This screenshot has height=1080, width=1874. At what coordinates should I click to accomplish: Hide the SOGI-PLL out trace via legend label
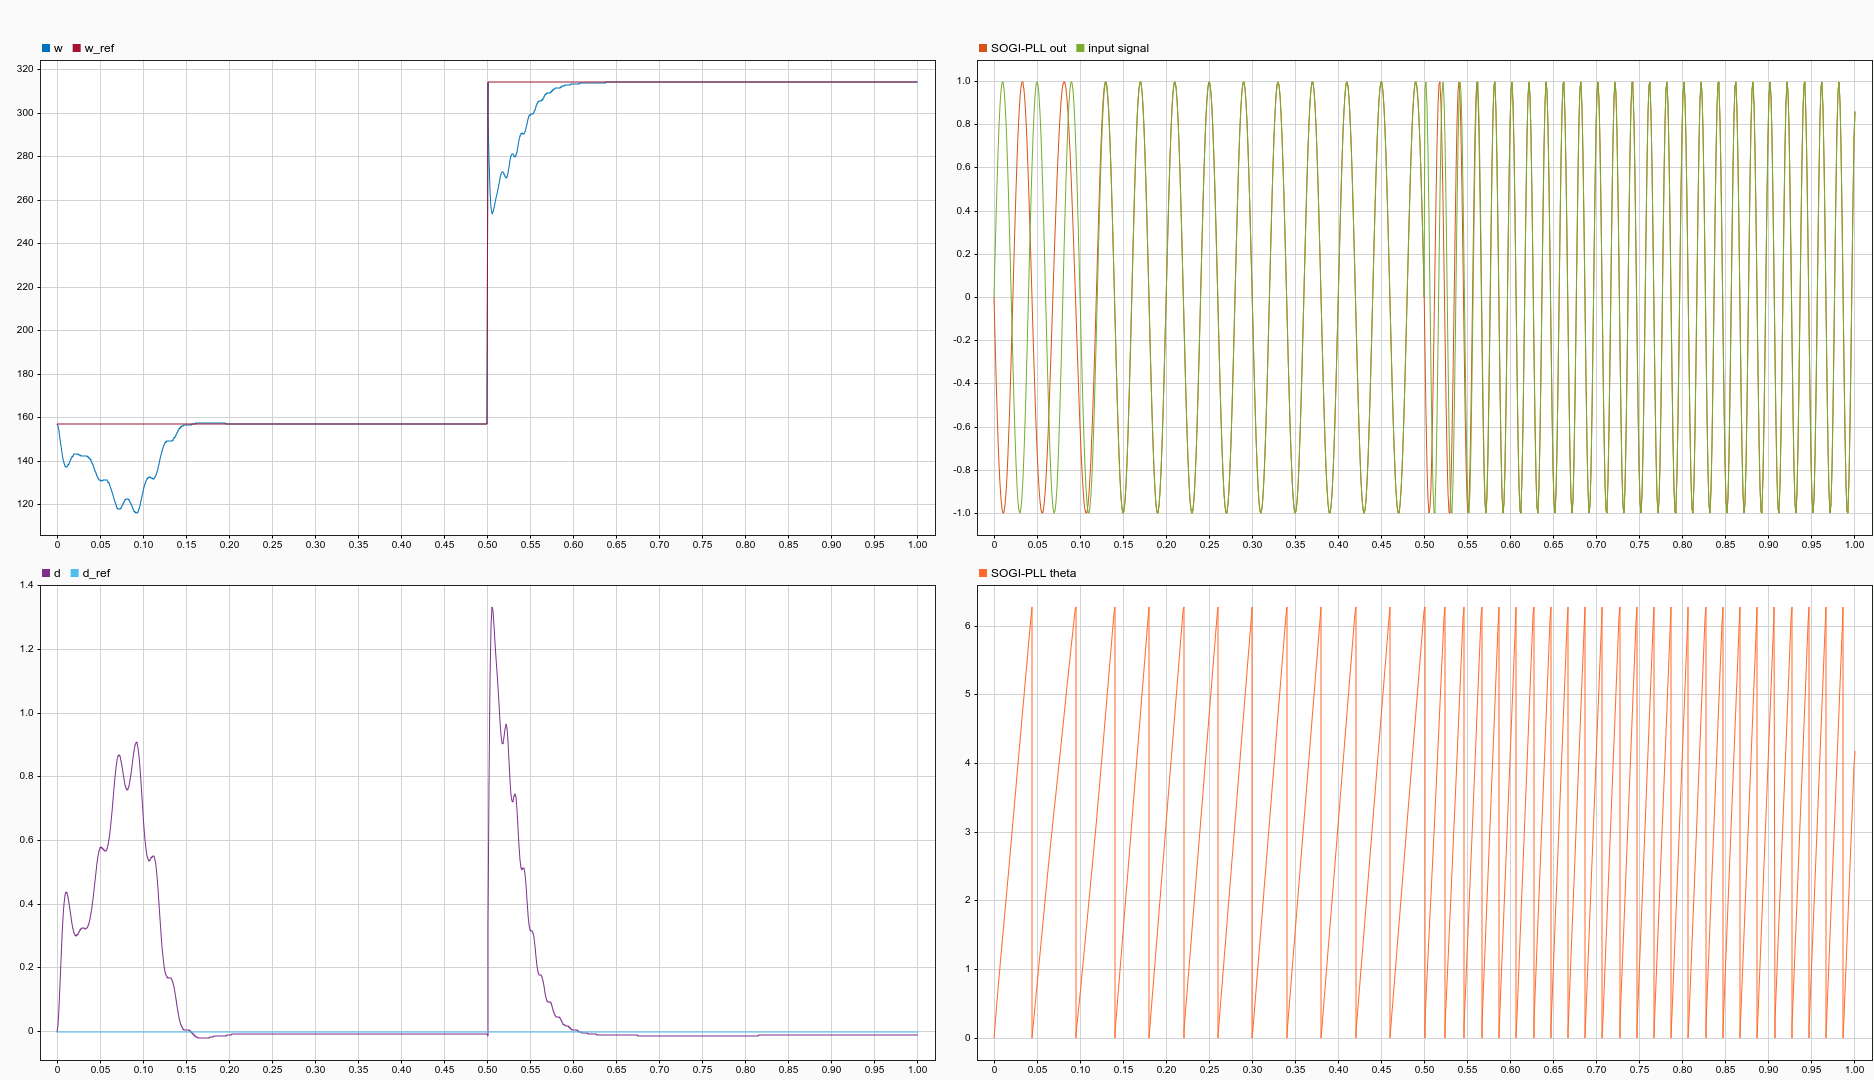[1028, 48]
